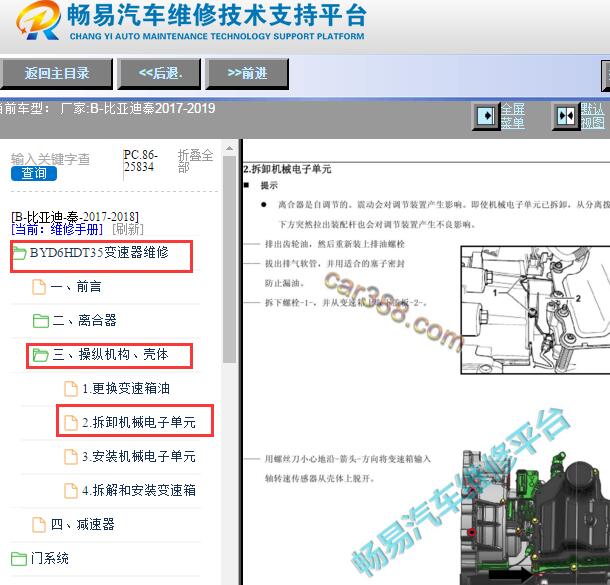Click the blue 查询 search button
This screenshot has height=585, width=610.
34,173
